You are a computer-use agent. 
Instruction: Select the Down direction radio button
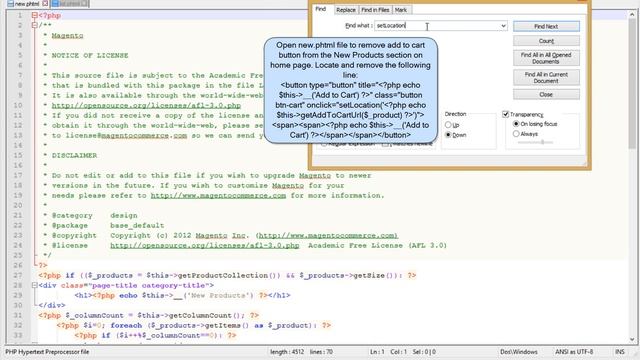coord(448,135)
